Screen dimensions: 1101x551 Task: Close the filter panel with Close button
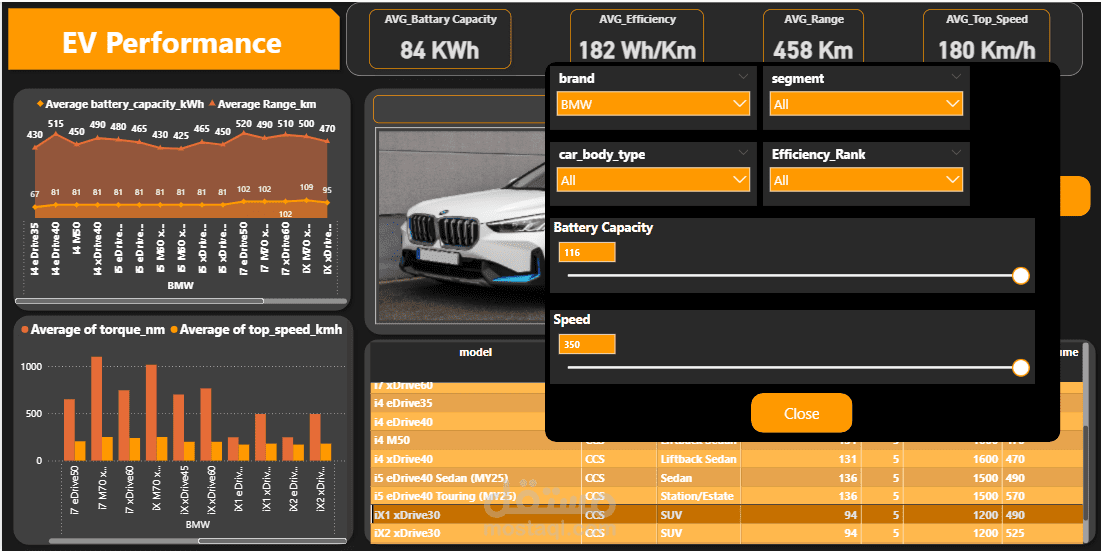pos(801,413)
